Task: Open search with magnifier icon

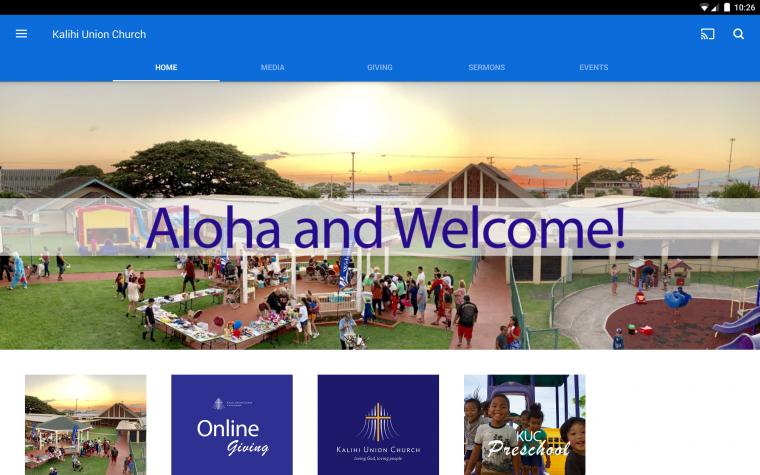Action: click(738, 34)
